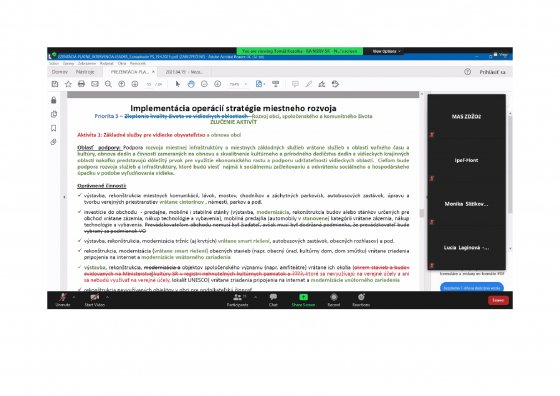Click the help question mark icon

[468, 72]
